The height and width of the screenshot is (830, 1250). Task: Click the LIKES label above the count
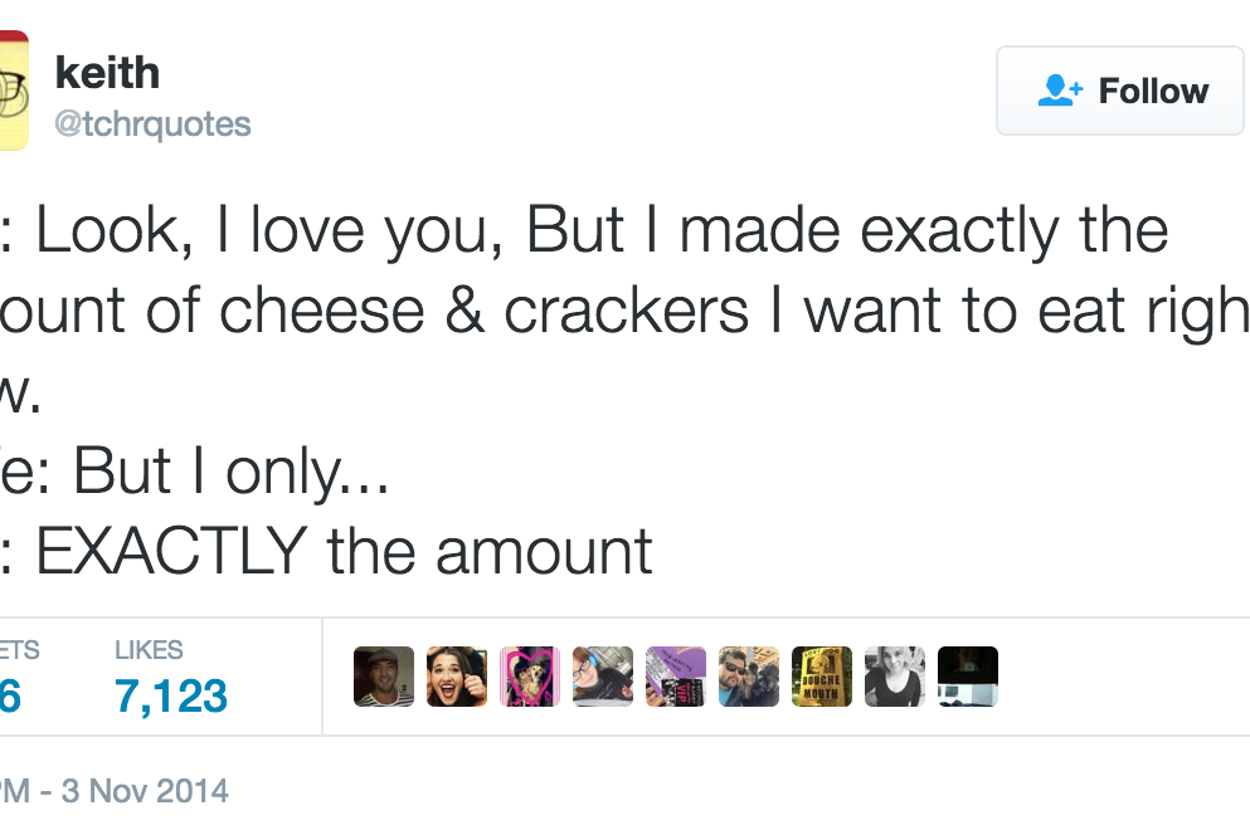coord(149,650)
